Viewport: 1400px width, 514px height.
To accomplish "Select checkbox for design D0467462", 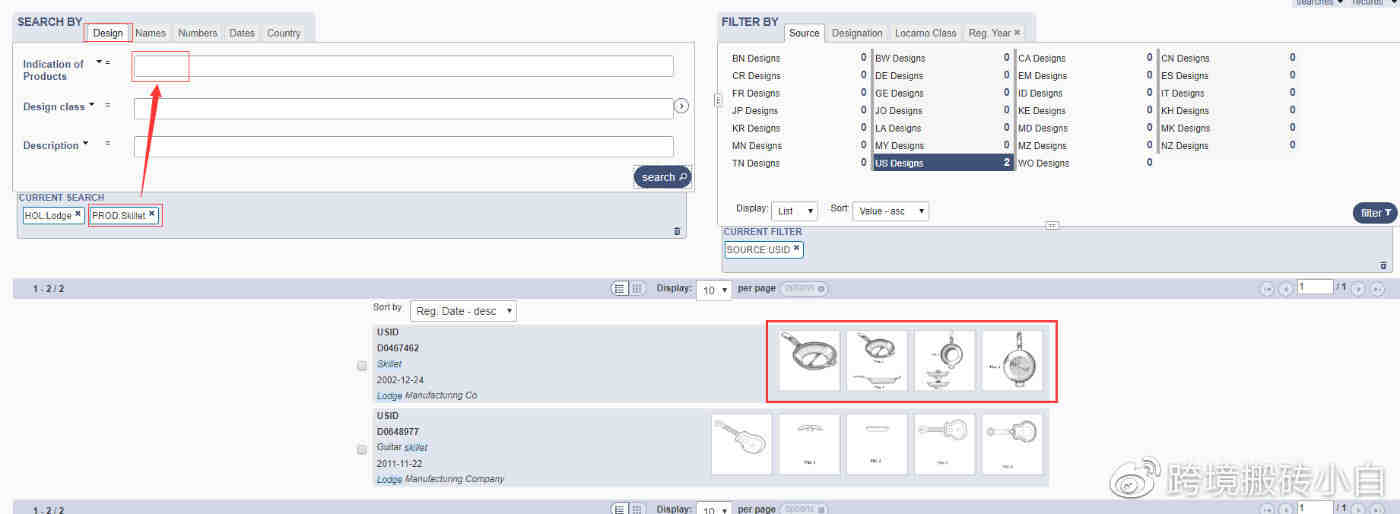I will point(362,366).
